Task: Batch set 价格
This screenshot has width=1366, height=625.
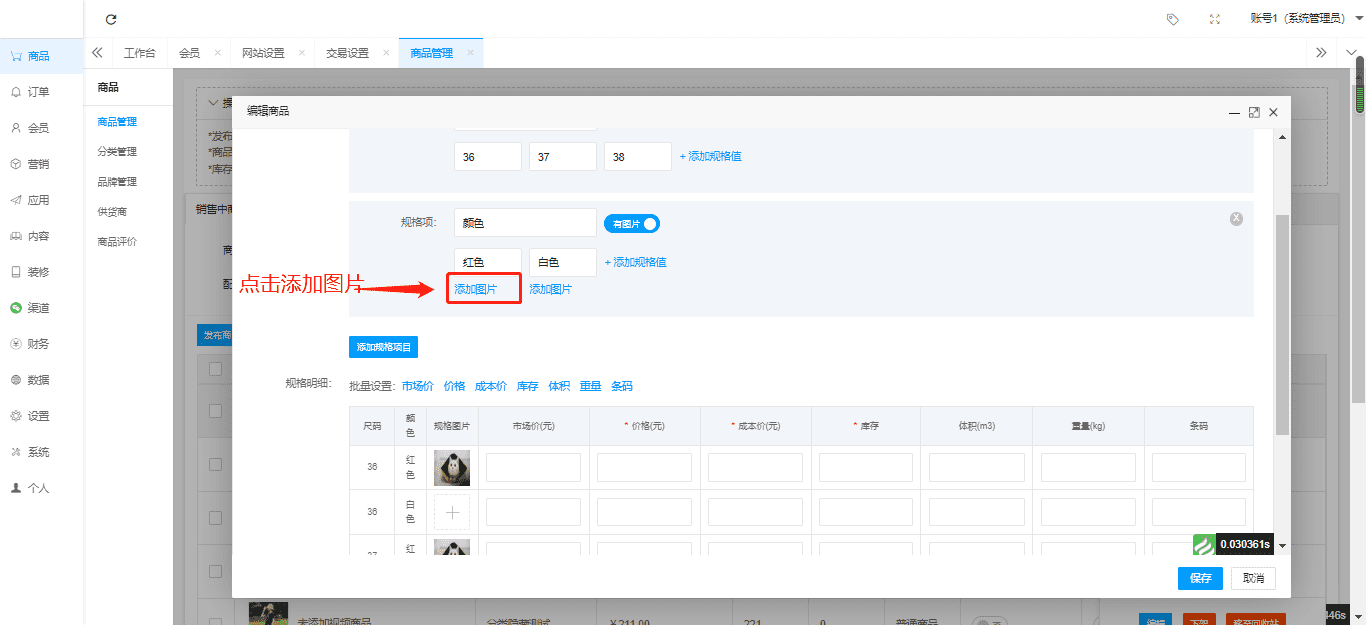Action: coord(454,386)
